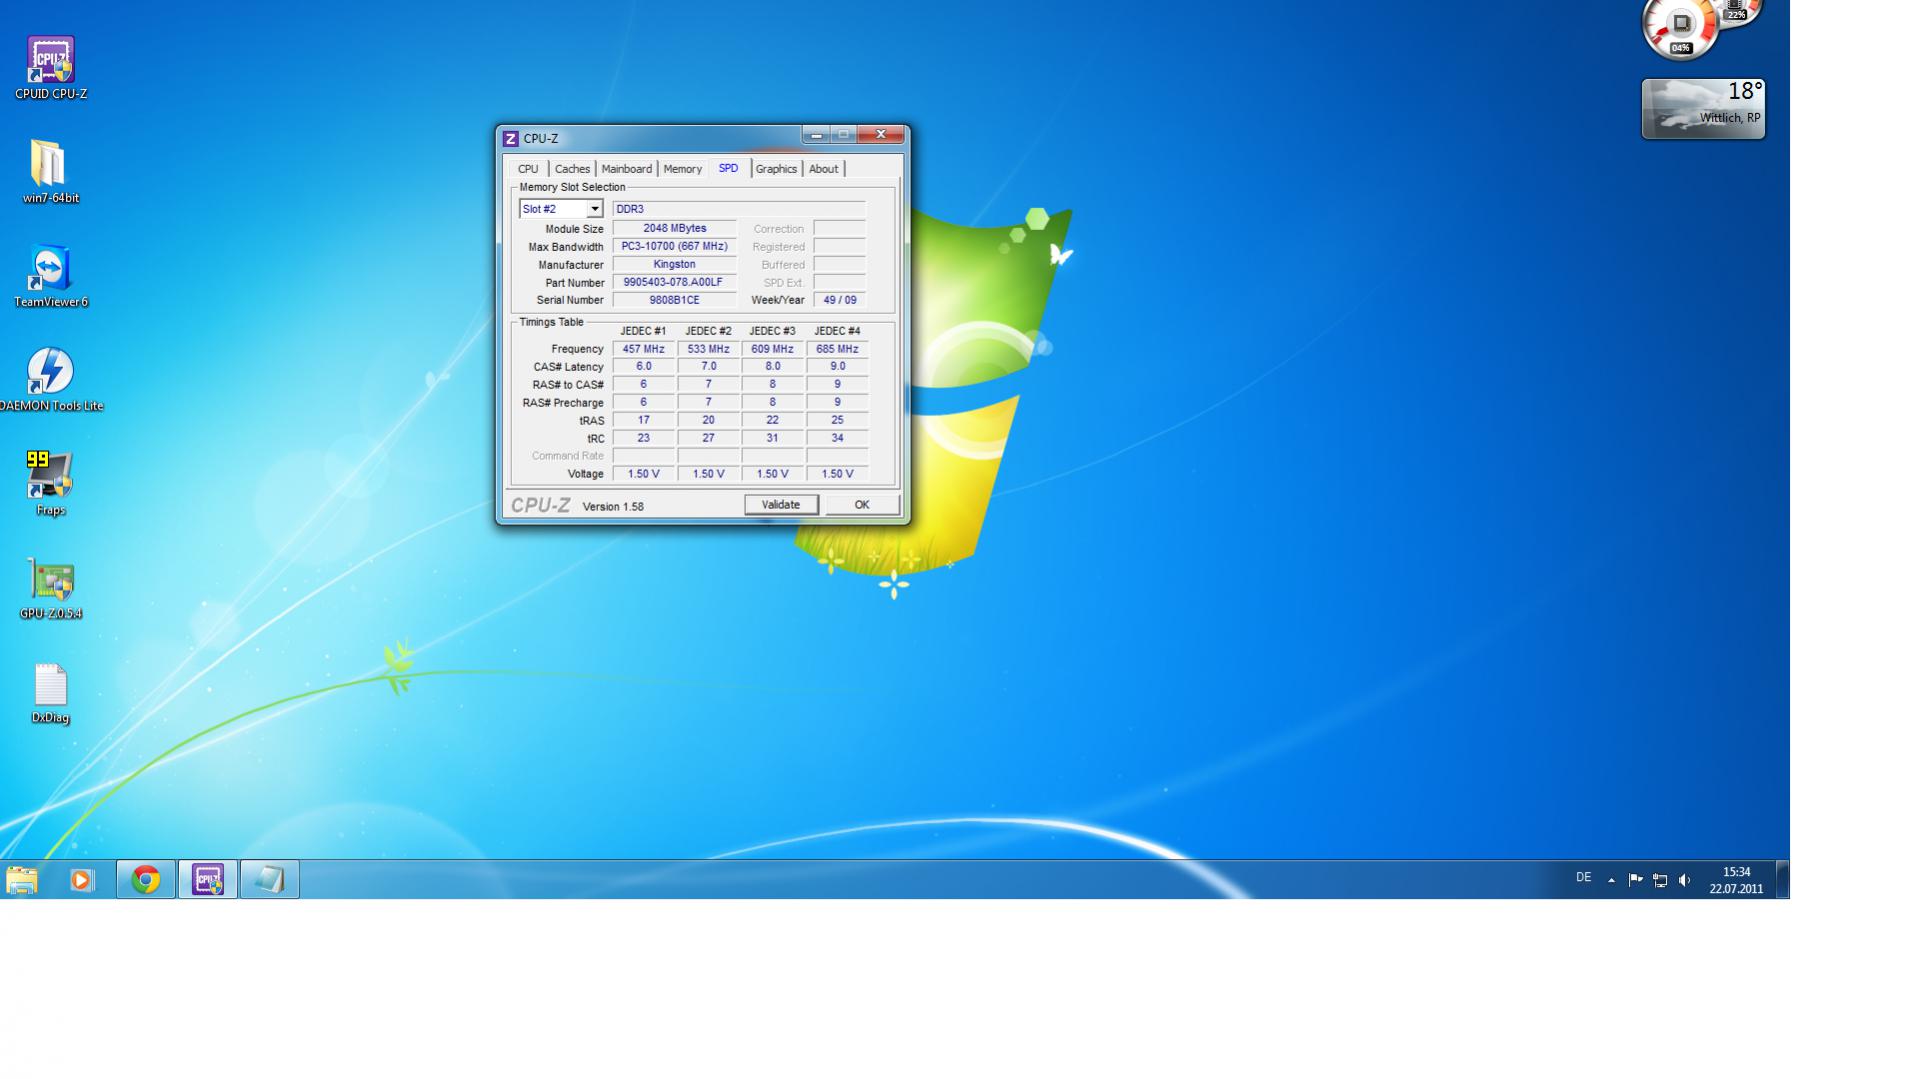This screenshot has width=1919, height=1079.
Task: Click the Validate button
Action: pos(781,505)
